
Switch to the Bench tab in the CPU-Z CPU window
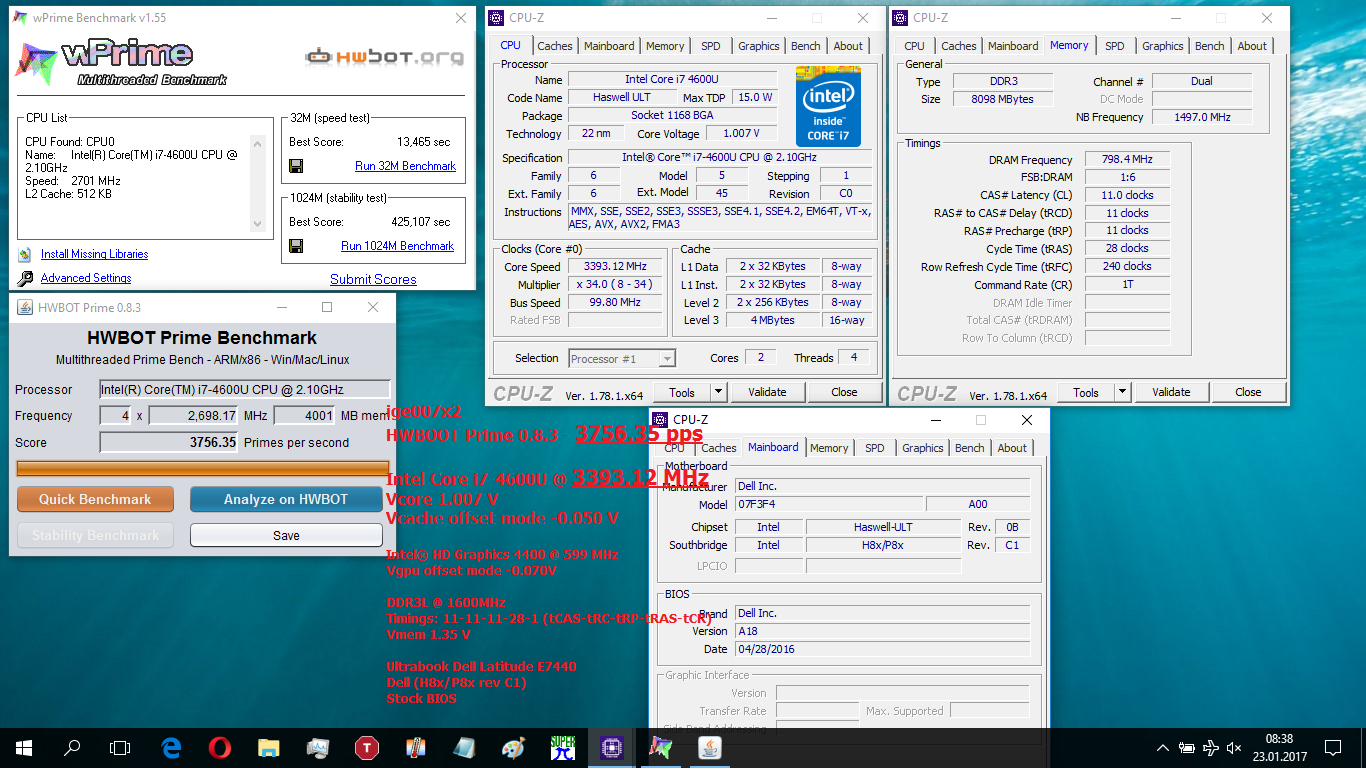806,46
